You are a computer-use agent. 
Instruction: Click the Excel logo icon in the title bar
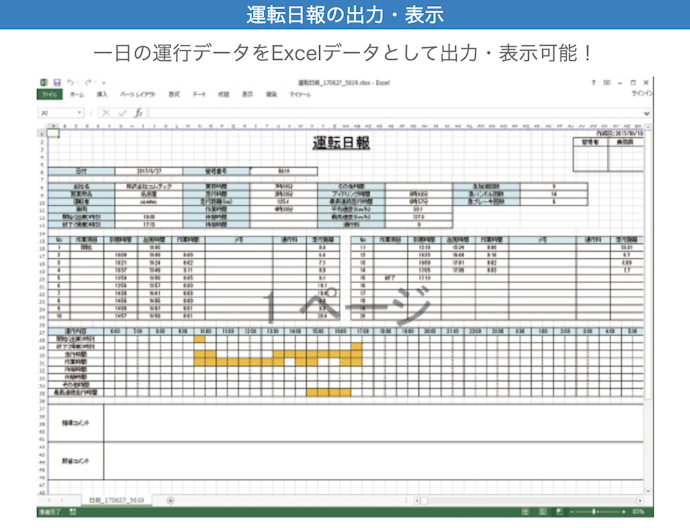pos(44,82)
